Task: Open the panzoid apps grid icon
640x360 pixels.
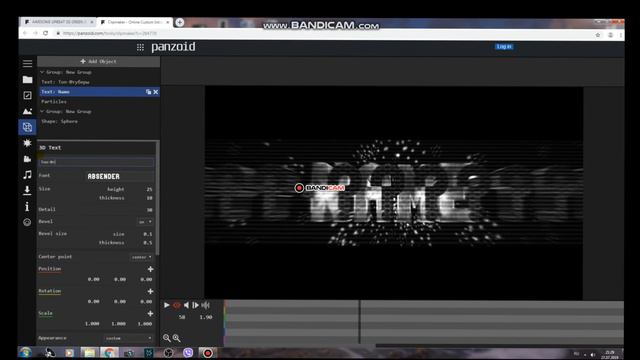Action: click(x=140, y=47)
